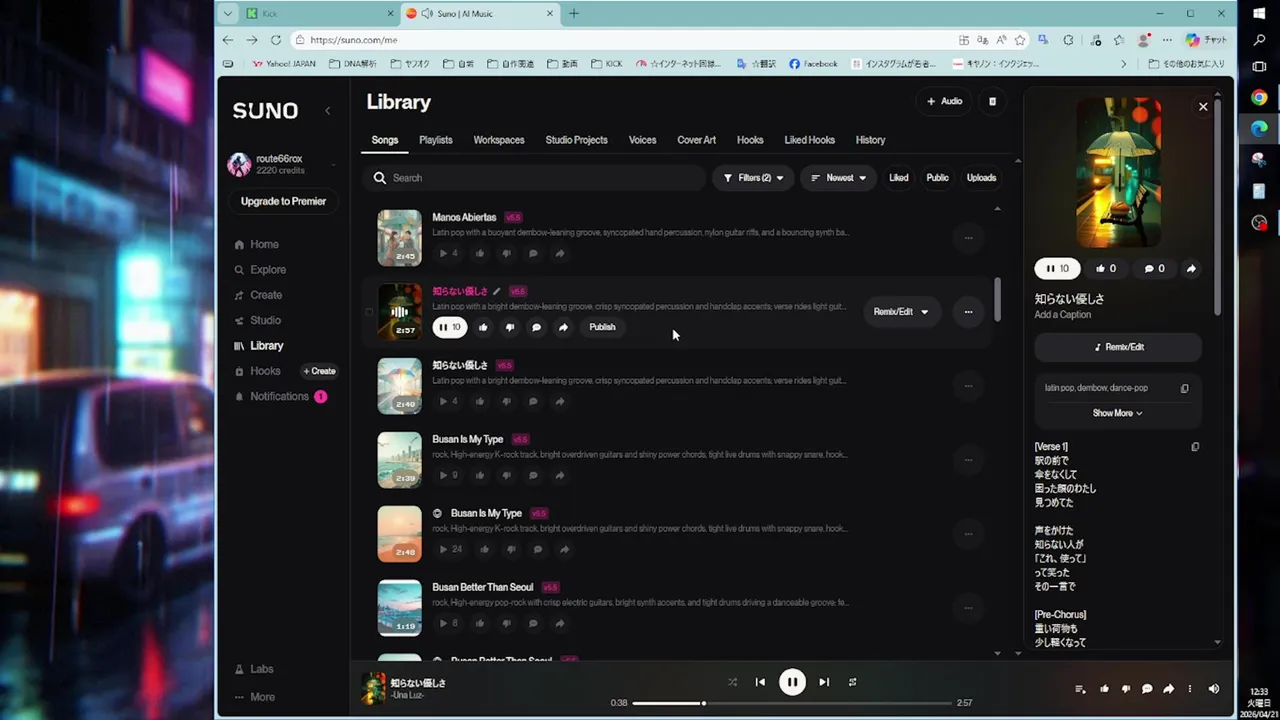The width and height of the screenshot is (1280, 720).
Task: Pause playback in bottom player
Action: pos(792,682)
